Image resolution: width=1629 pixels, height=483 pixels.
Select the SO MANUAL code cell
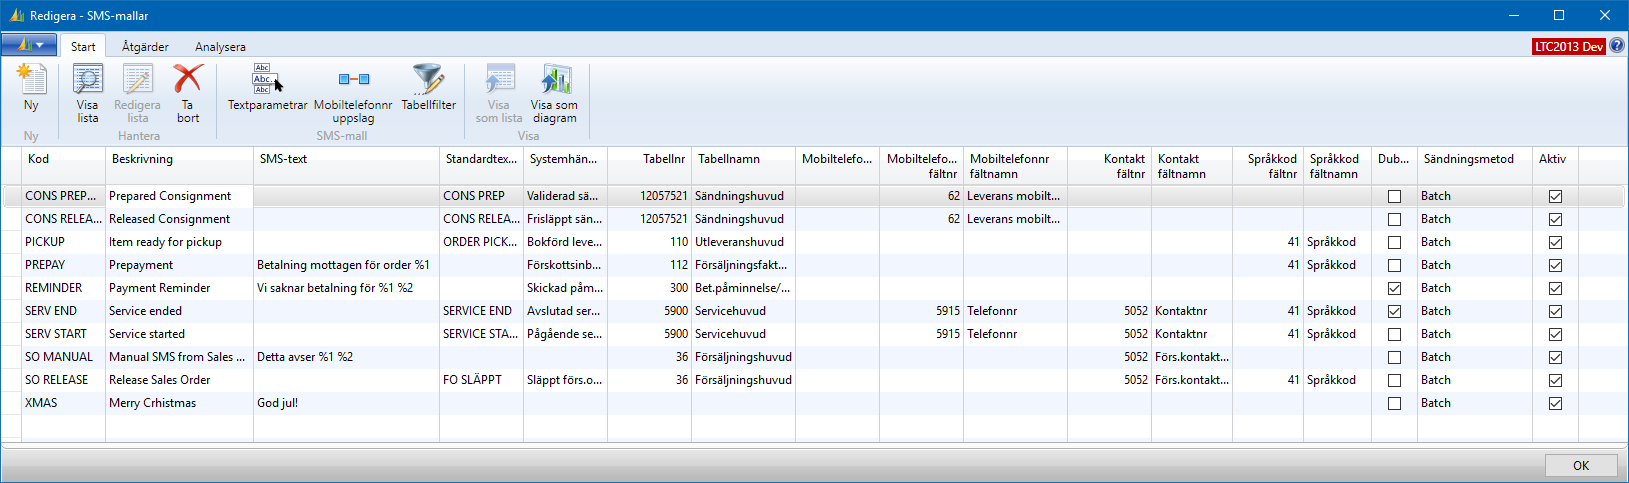tap(63, 357)
